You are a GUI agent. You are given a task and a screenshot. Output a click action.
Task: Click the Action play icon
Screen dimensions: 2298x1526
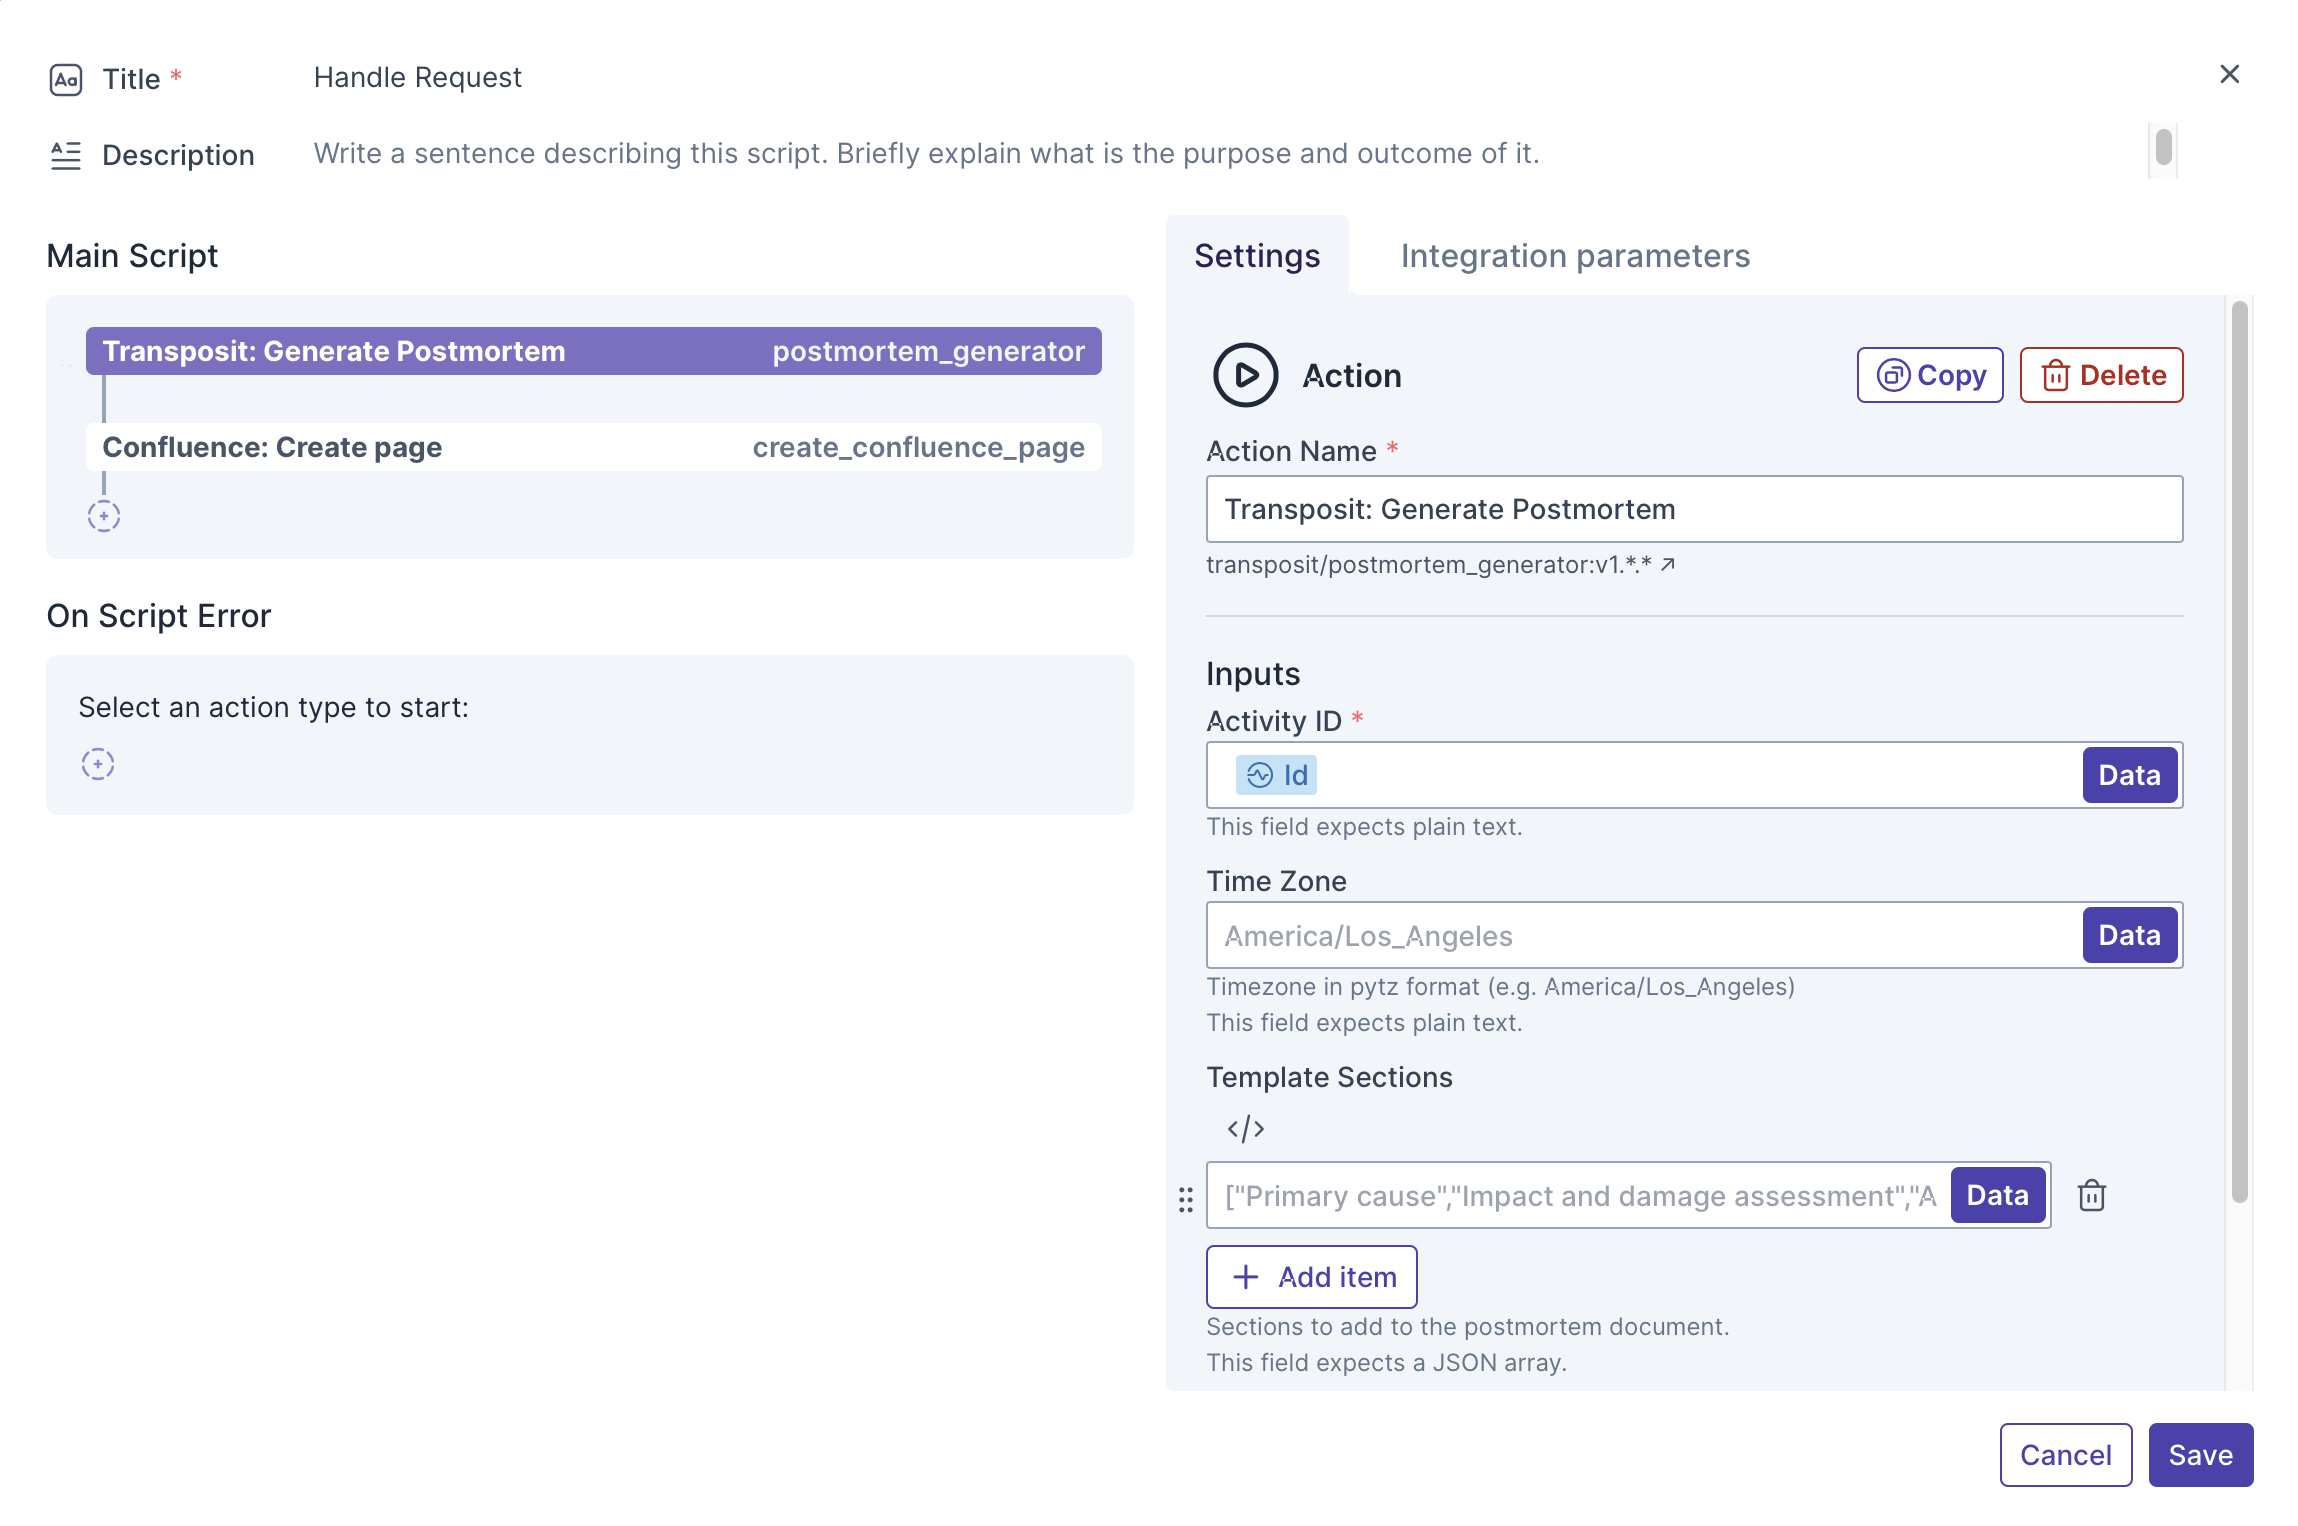point(1245,375)
